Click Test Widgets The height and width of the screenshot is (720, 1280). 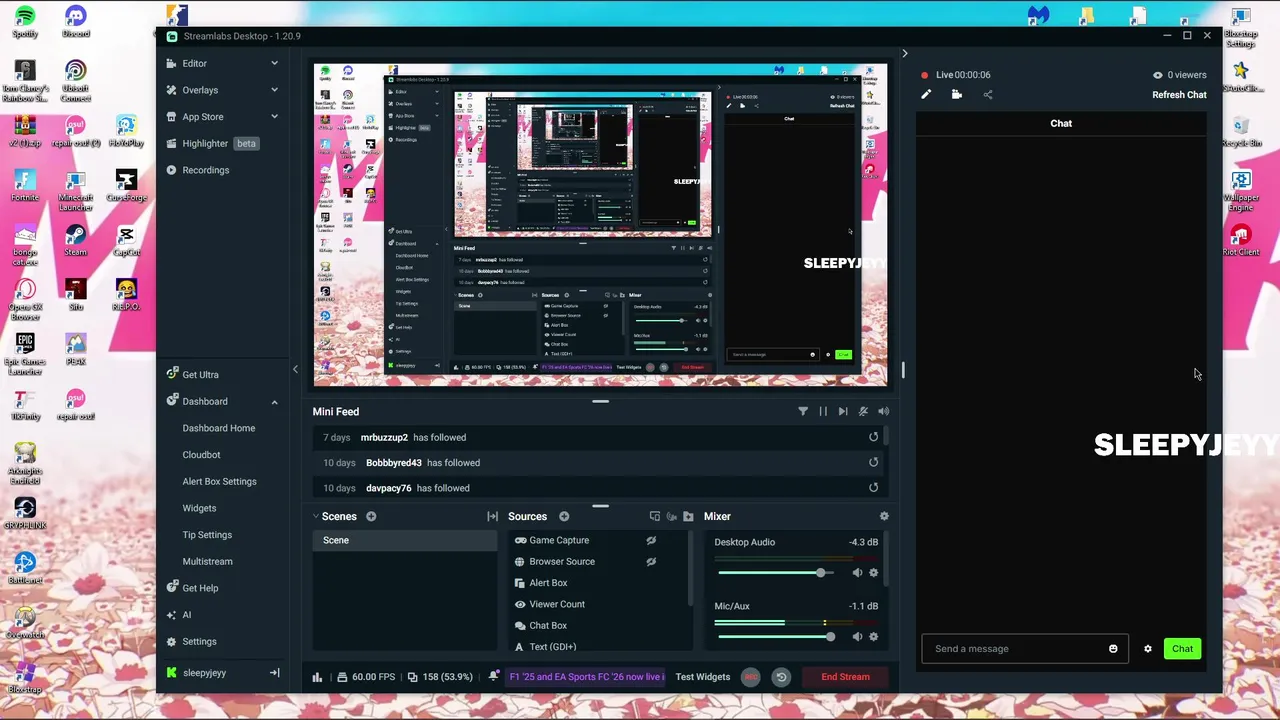[x=703, y=677]
